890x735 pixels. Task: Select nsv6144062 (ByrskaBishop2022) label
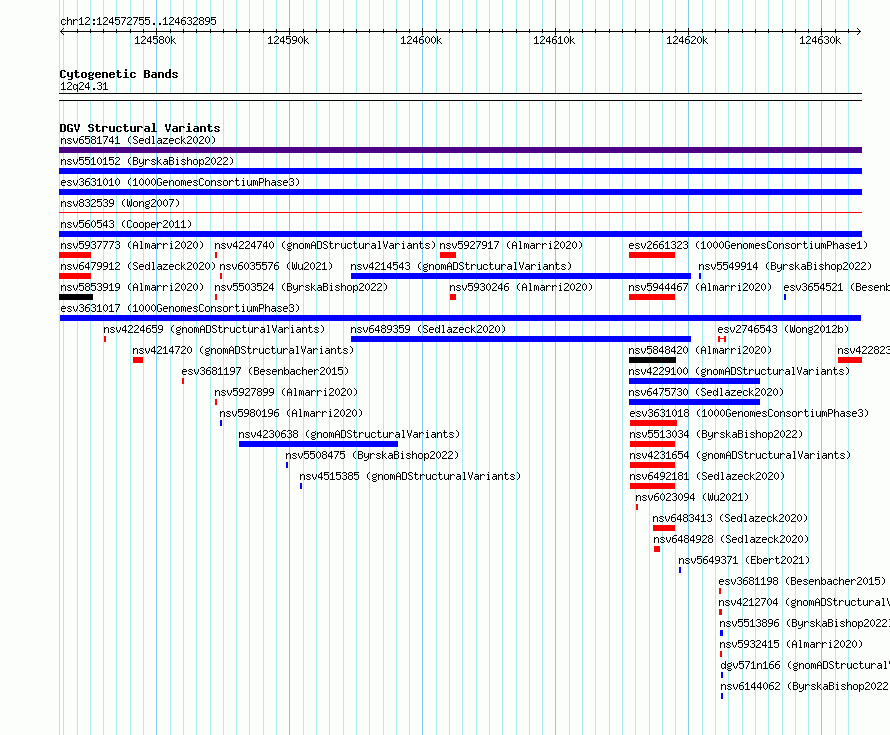[x=805, y=686]
